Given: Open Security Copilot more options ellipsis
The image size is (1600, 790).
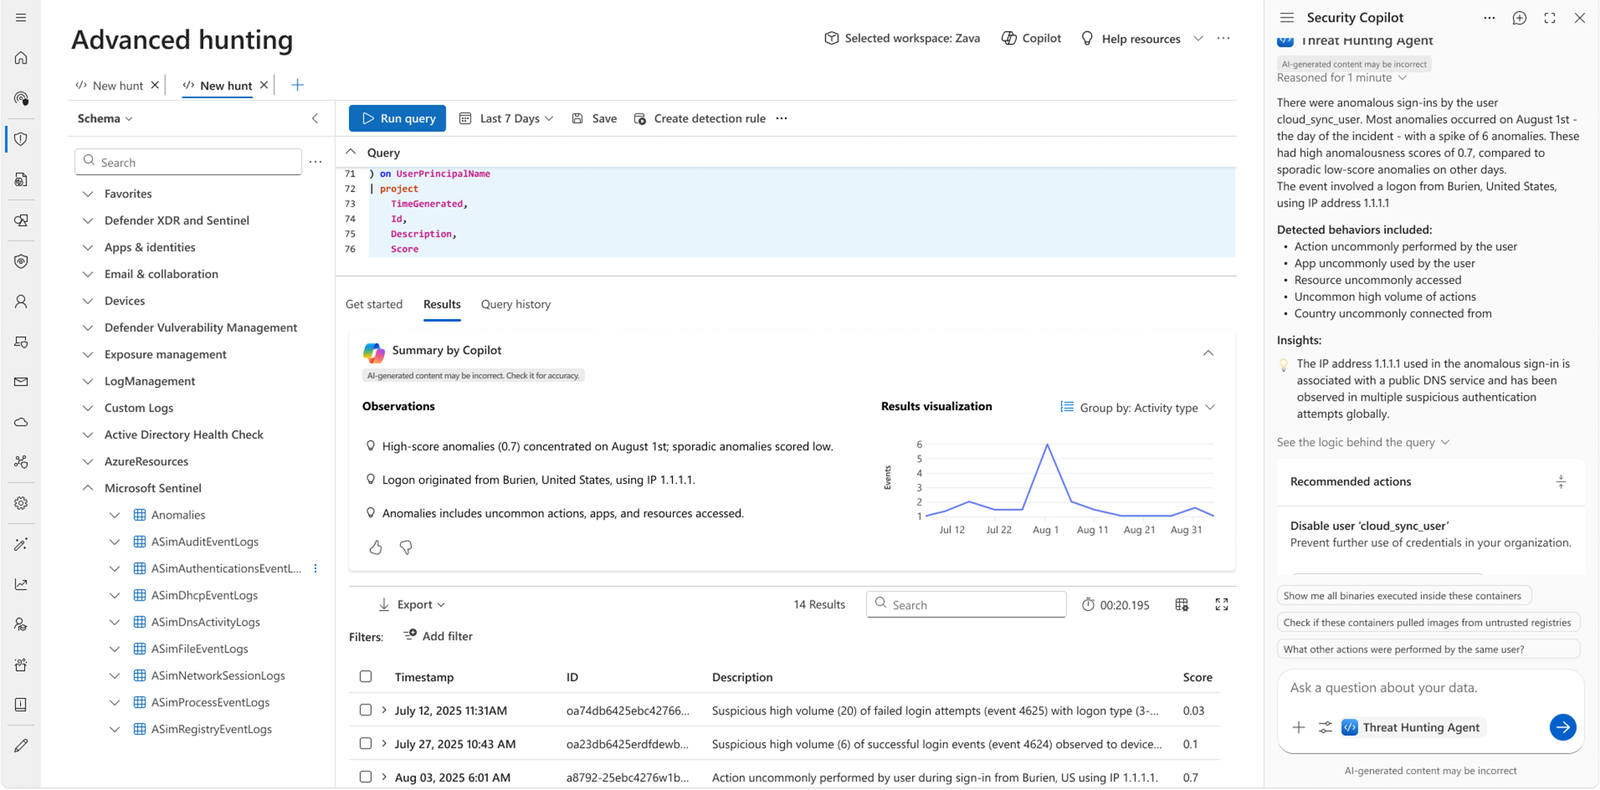Looking at the screenshot, I should (x=1490, y=18).
